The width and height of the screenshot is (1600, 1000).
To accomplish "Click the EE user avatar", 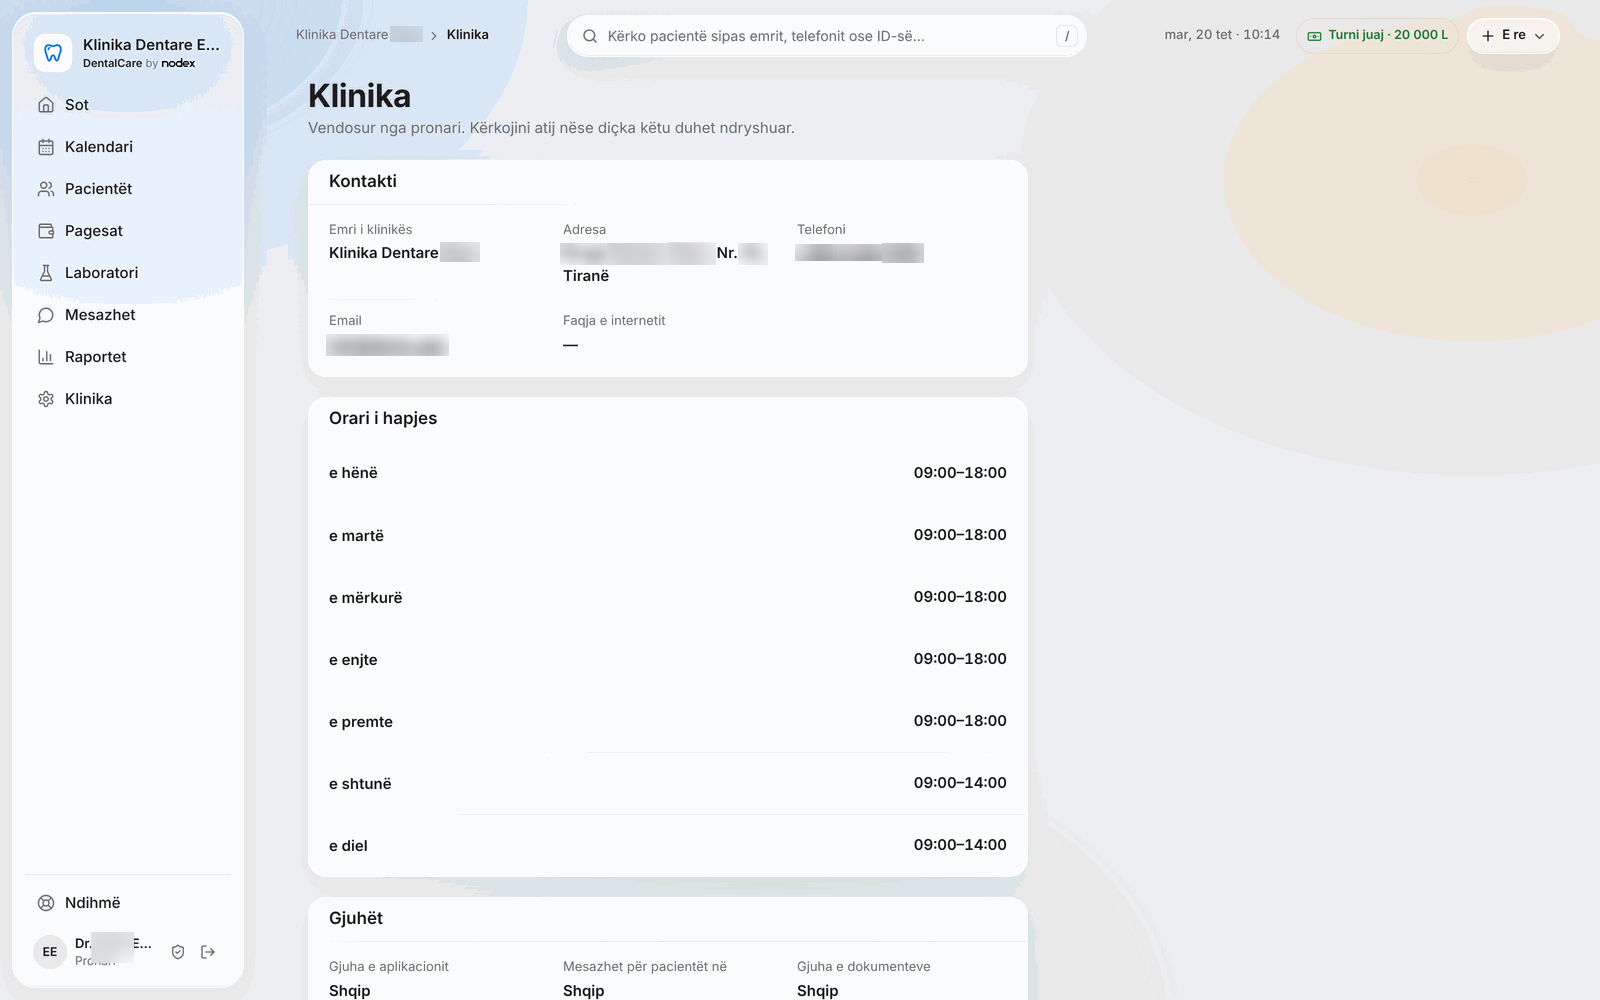I will [50, 952].
